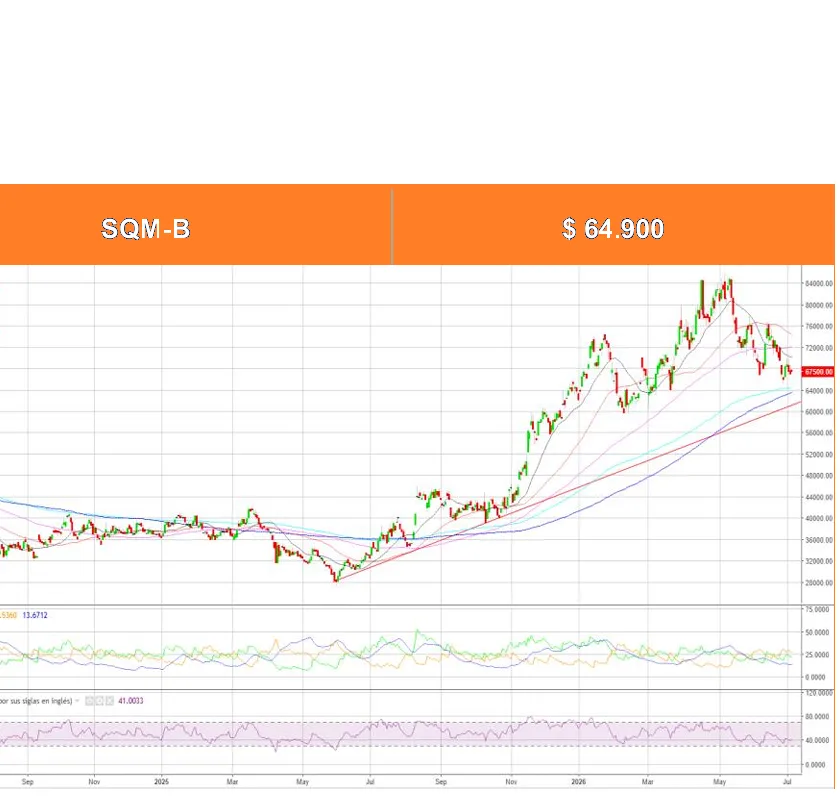Remove the RSI indicator with X icon
Viewport: 840px width, 806px height.
coord(109,700)
